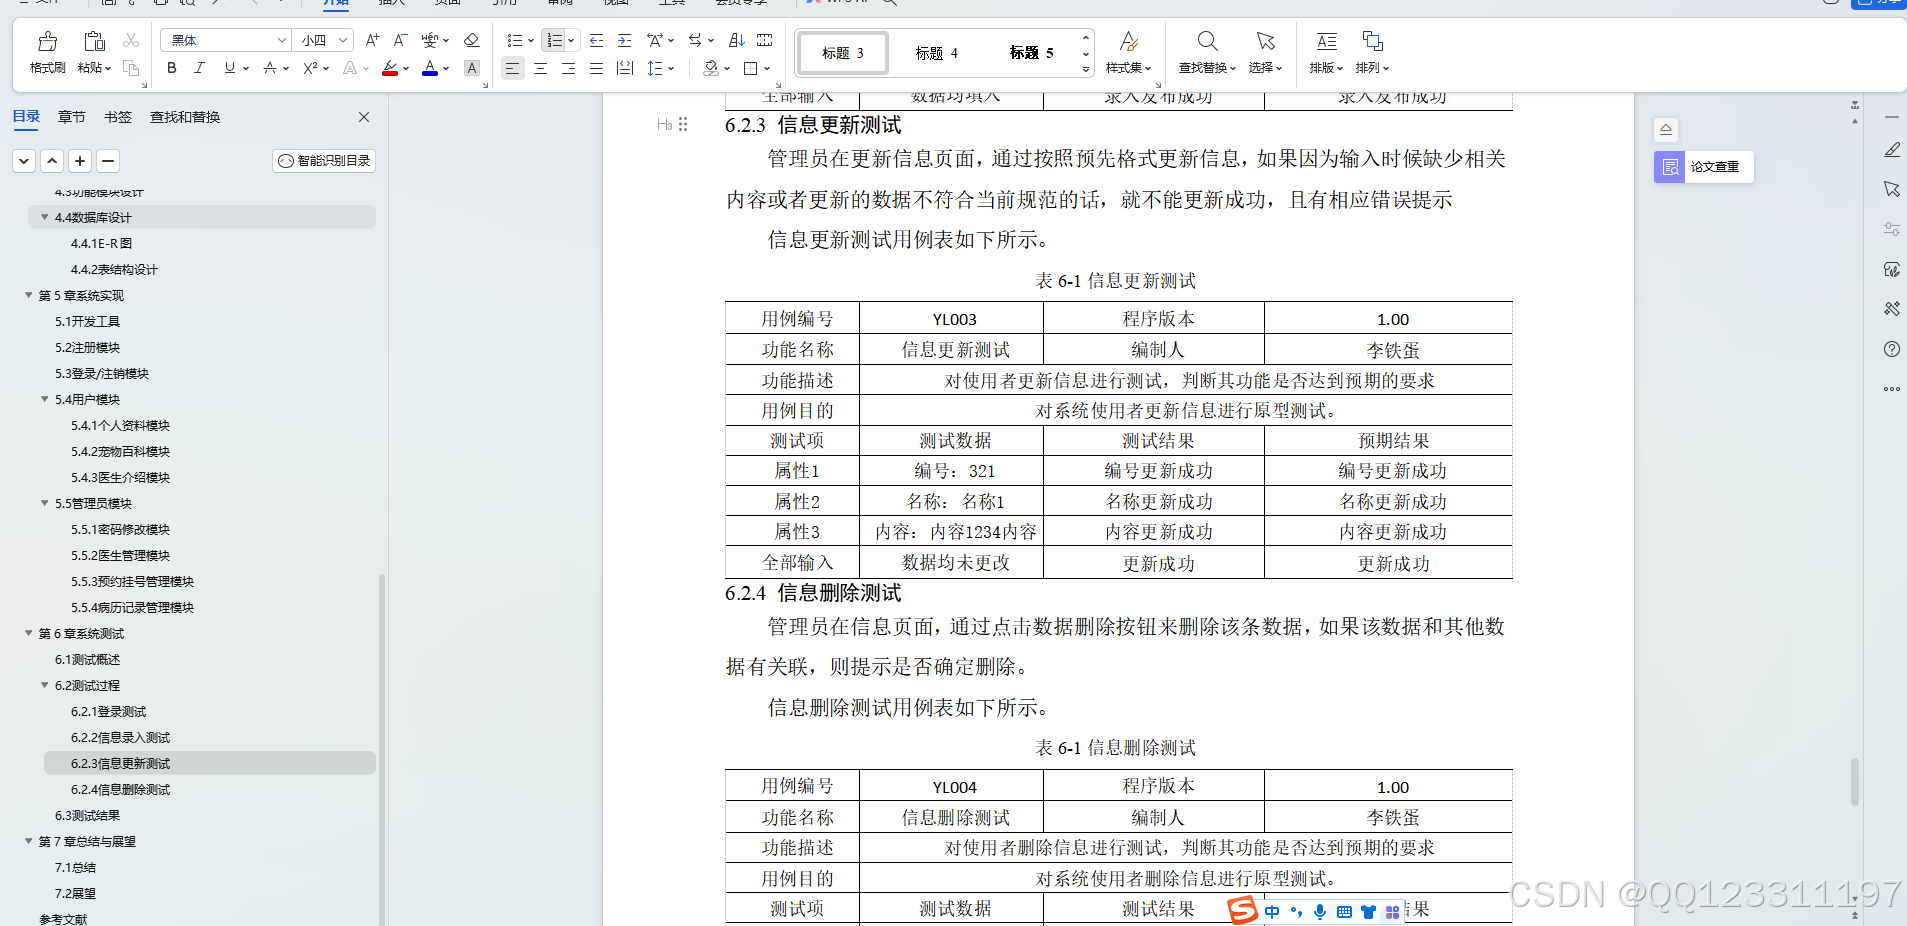Open 7.1总结 in the outline
The image size is (1907, 926).
point(75,867)
